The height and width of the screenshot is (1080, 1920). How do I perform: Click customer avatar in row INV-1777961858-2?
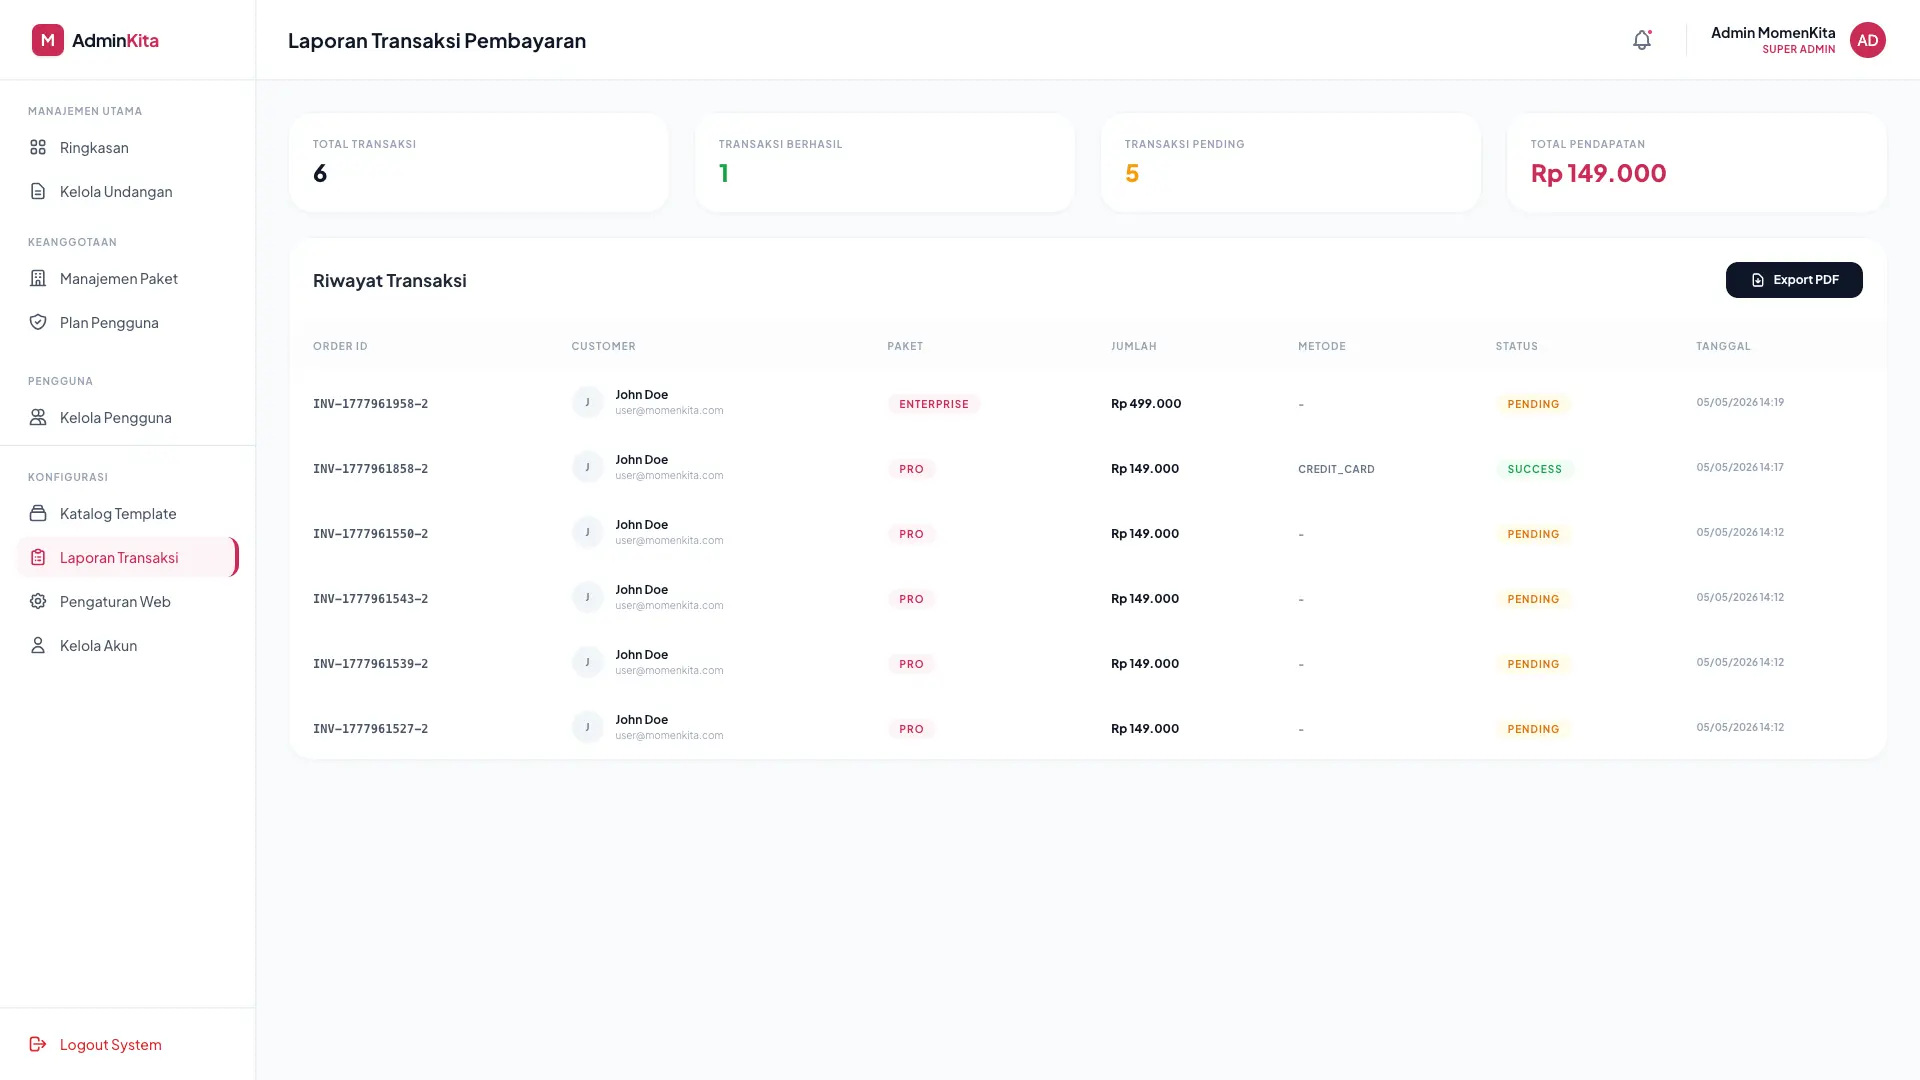[x=587, y=467]
